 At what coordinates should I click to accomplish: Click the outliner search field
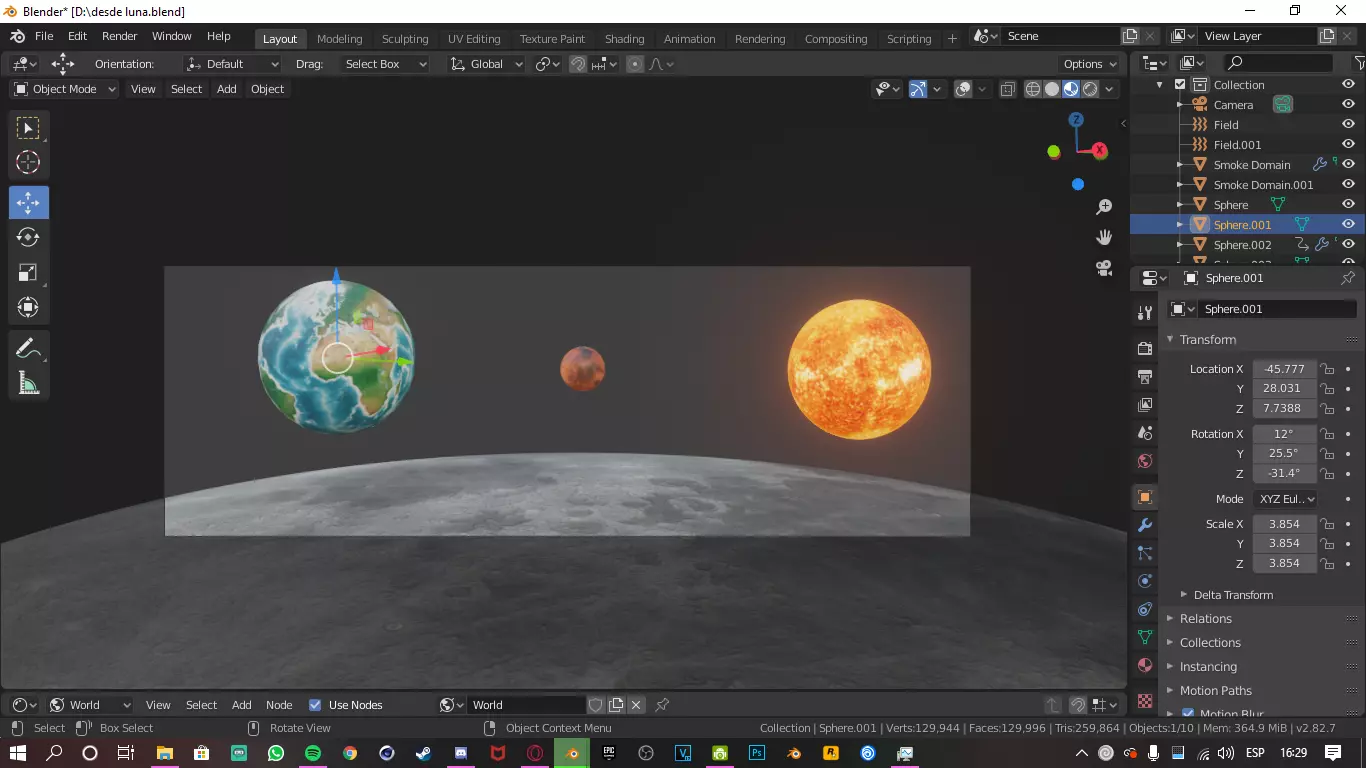click(x=1278, y=63)
